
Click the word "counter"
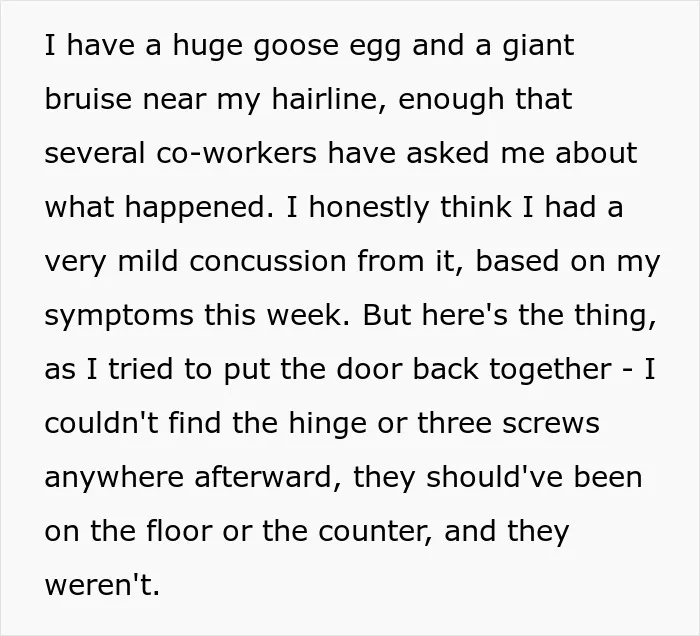372,532
